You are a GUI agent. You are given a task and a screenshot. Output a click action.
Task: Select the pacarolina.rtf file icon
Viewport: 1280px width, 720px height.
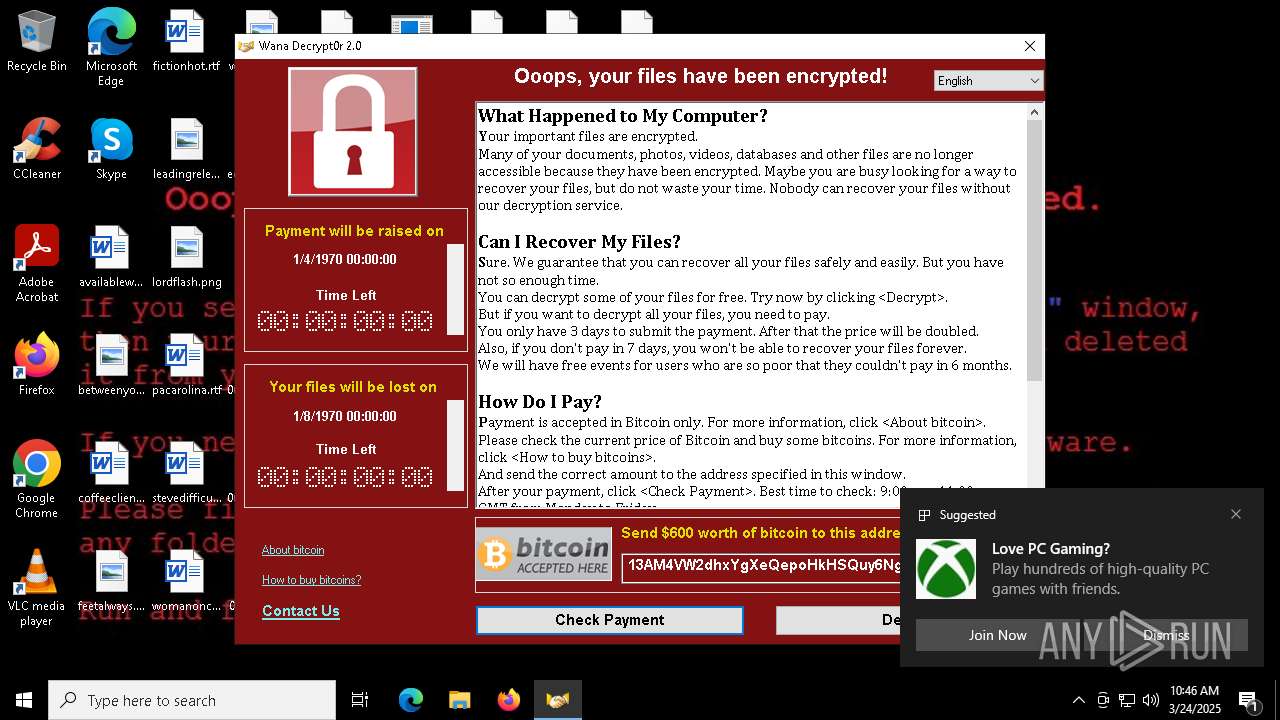click(186, 365)
